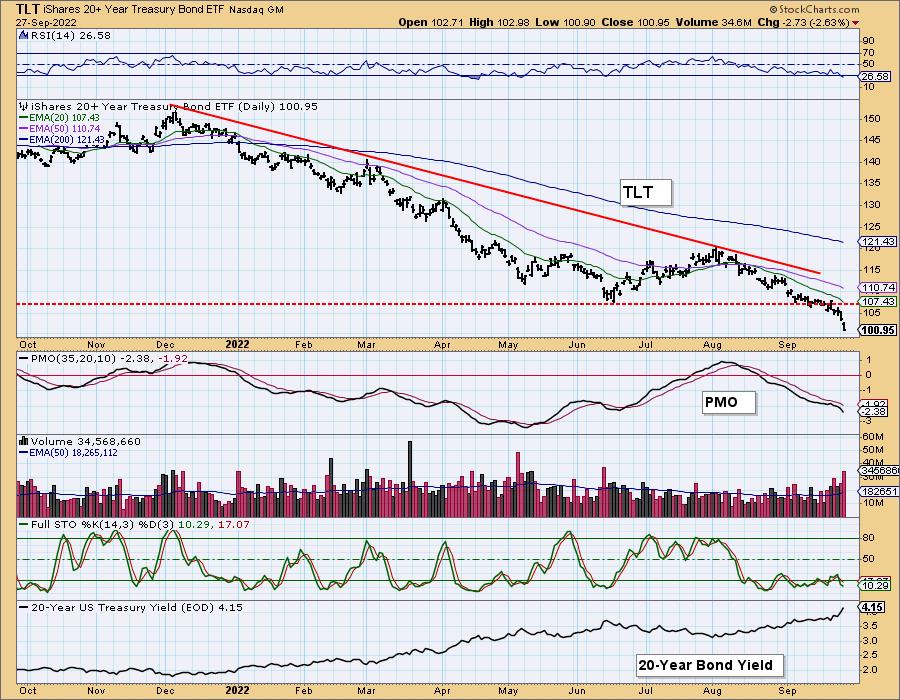
Task: Click the EMA(20) 107.43 legend entry
Action: [59, 118]
